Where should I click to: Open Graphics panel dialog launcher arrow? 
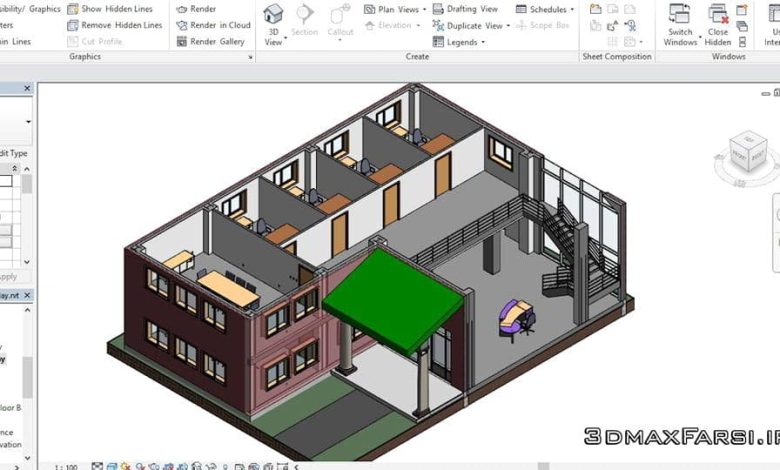(250, 57)
